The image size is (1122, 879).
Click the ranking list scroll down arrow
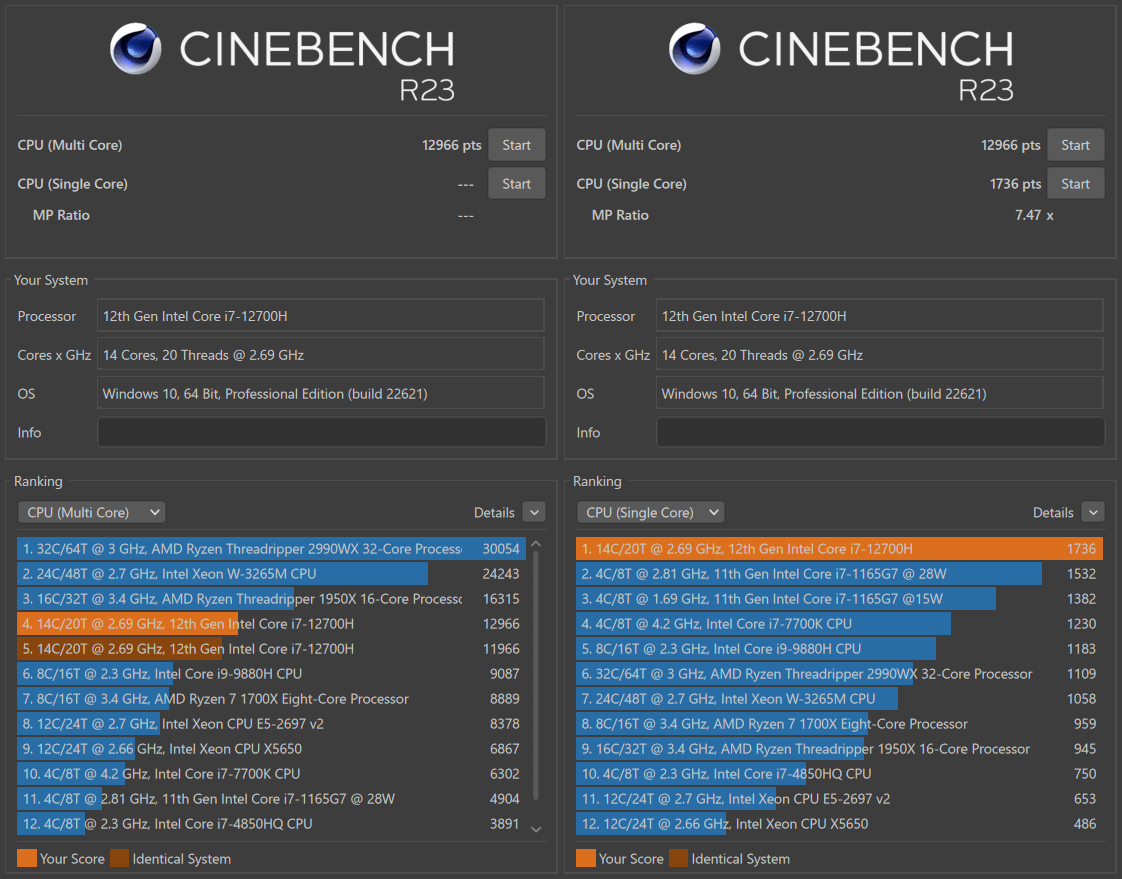coord(536,829)
